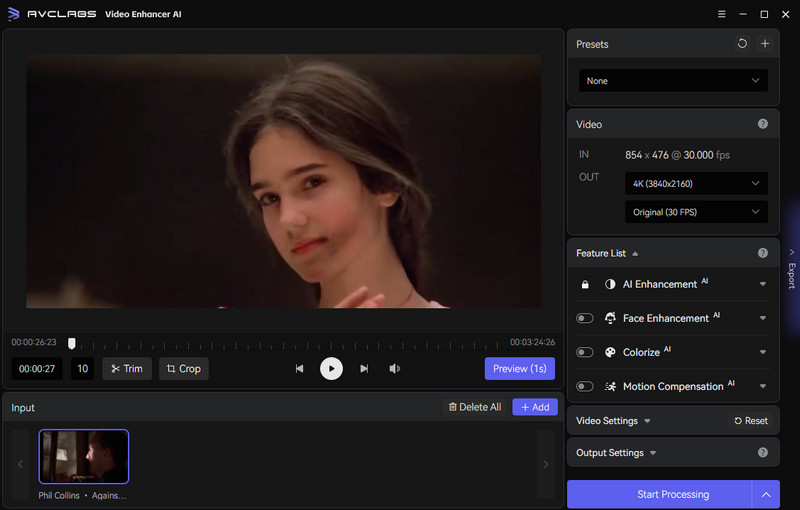
Task: Click the video preview image
Action: (x=283, y=181)
